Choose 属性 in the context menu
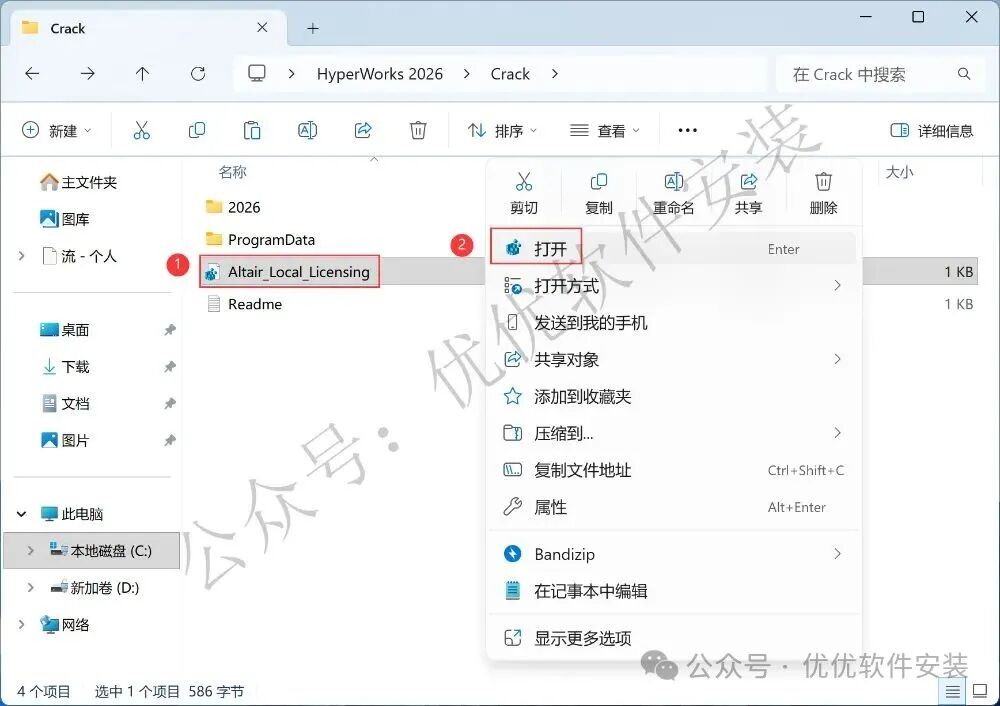Viewport: 1000px width, 706px height. 673,508
